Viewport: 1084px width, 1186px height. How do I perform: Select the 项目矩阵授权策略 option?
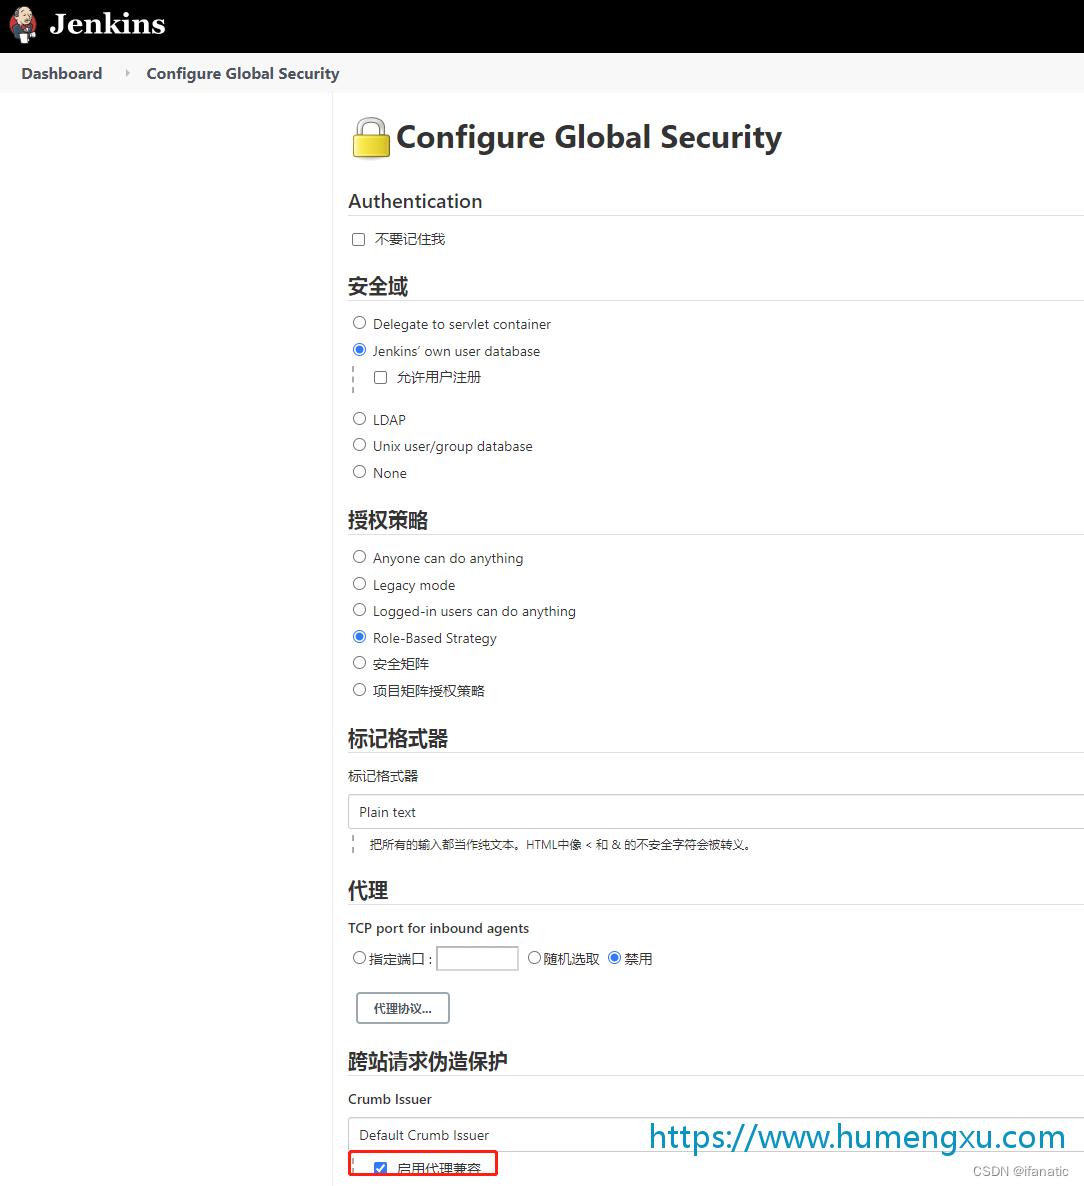tap(359, 690)
